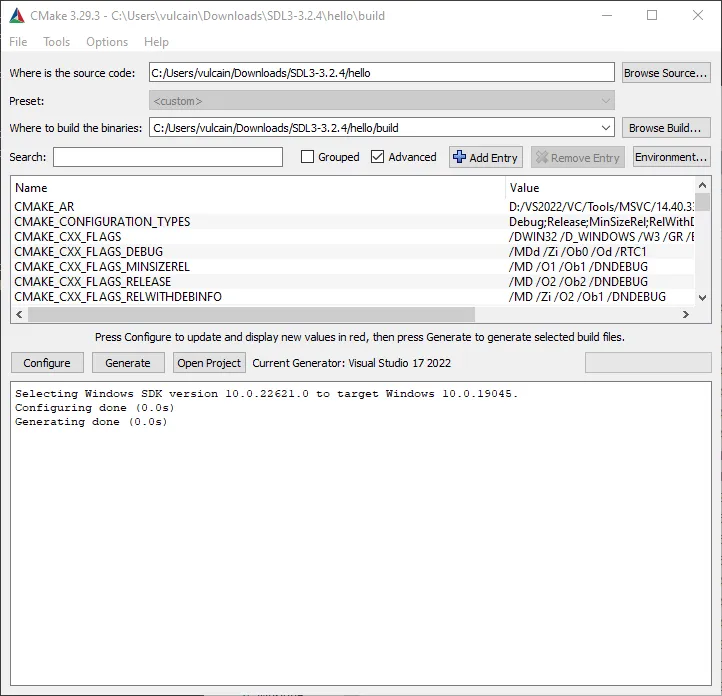Select the CMAKE_CXX_FLAGS_MINSIZEREL row
The image size is (722, 696).
352,267
